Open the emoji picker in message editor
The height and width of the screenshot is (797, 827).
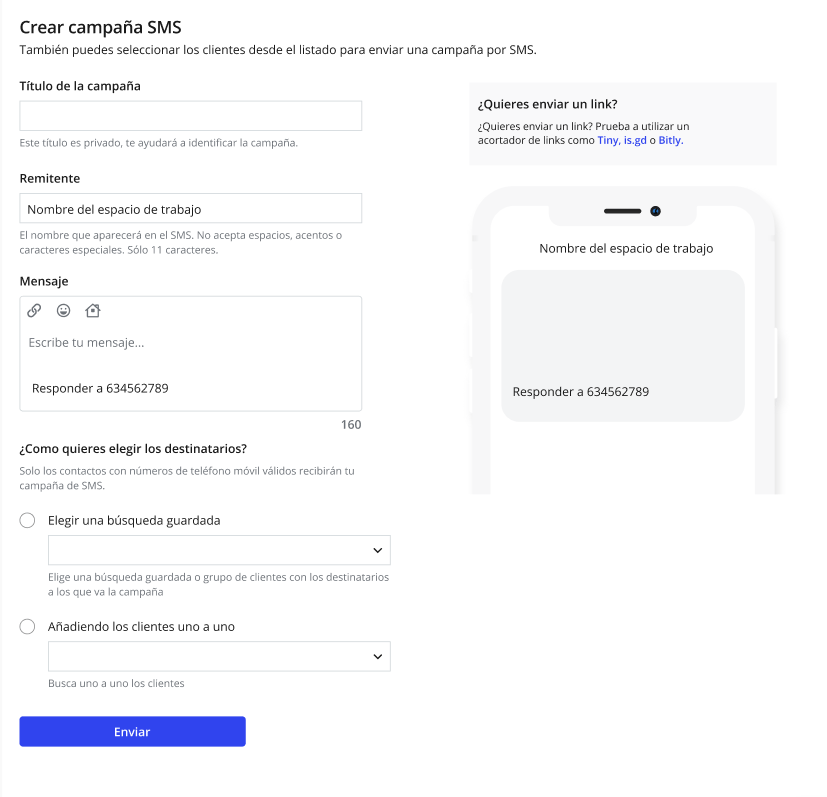[63, 311]
